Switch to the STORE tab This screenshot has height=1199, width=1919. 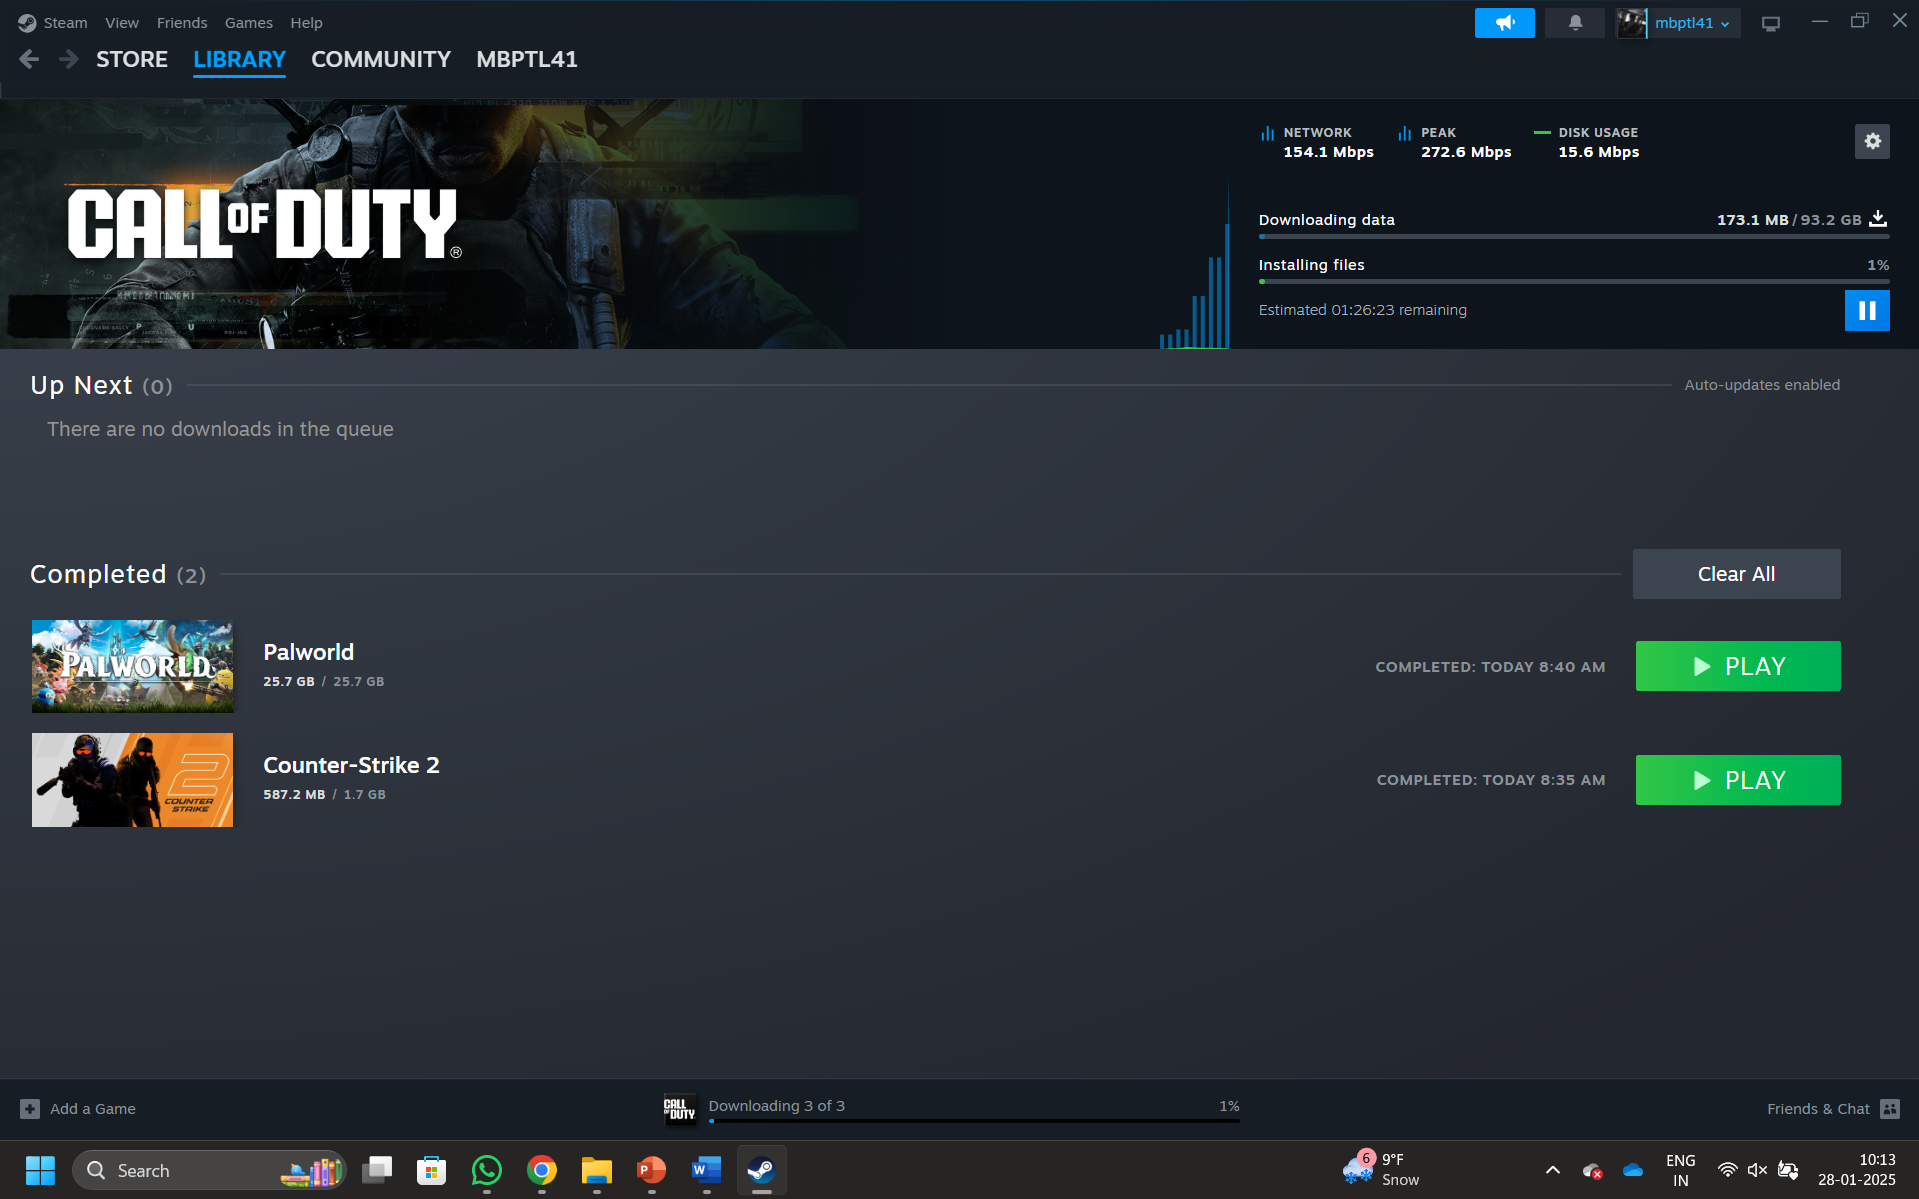pyautogui.click(x=132, y=60)
